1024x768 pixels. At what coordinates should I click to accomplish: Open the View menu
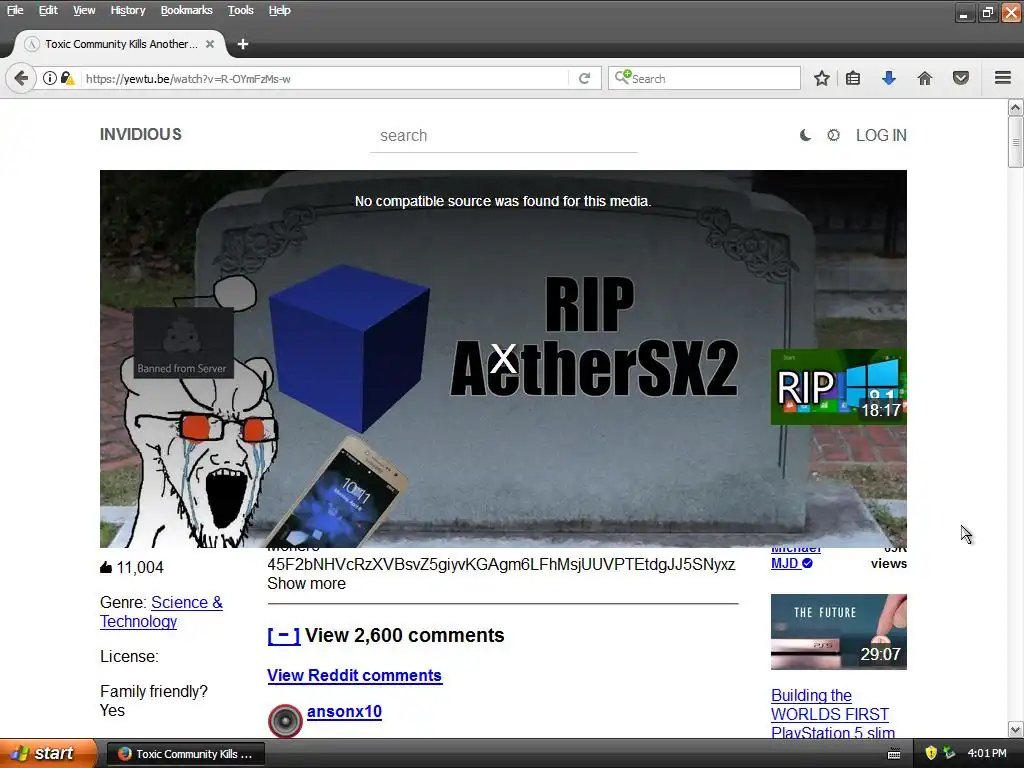84,10
